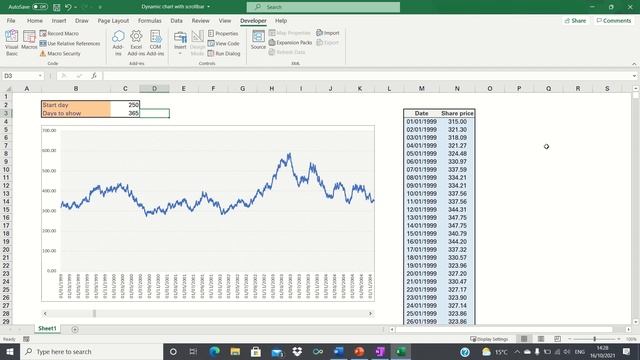640x360 pixels.
Task: Select the Days to show value 365
Action: pos(125,113)
